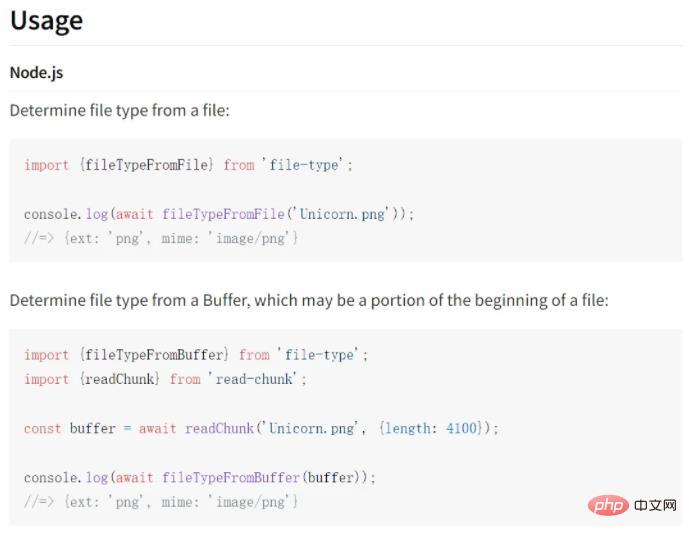
Task: Click the first import keyword in top code block
Action: click(46, 165)
